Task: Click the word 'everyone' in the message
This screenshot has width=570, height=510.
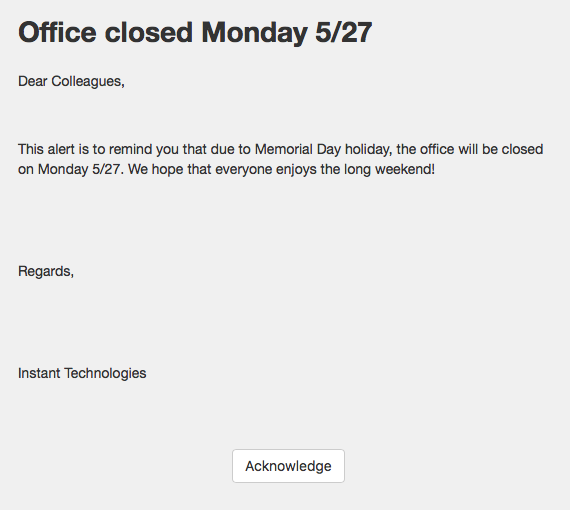Action: [244, 169]
